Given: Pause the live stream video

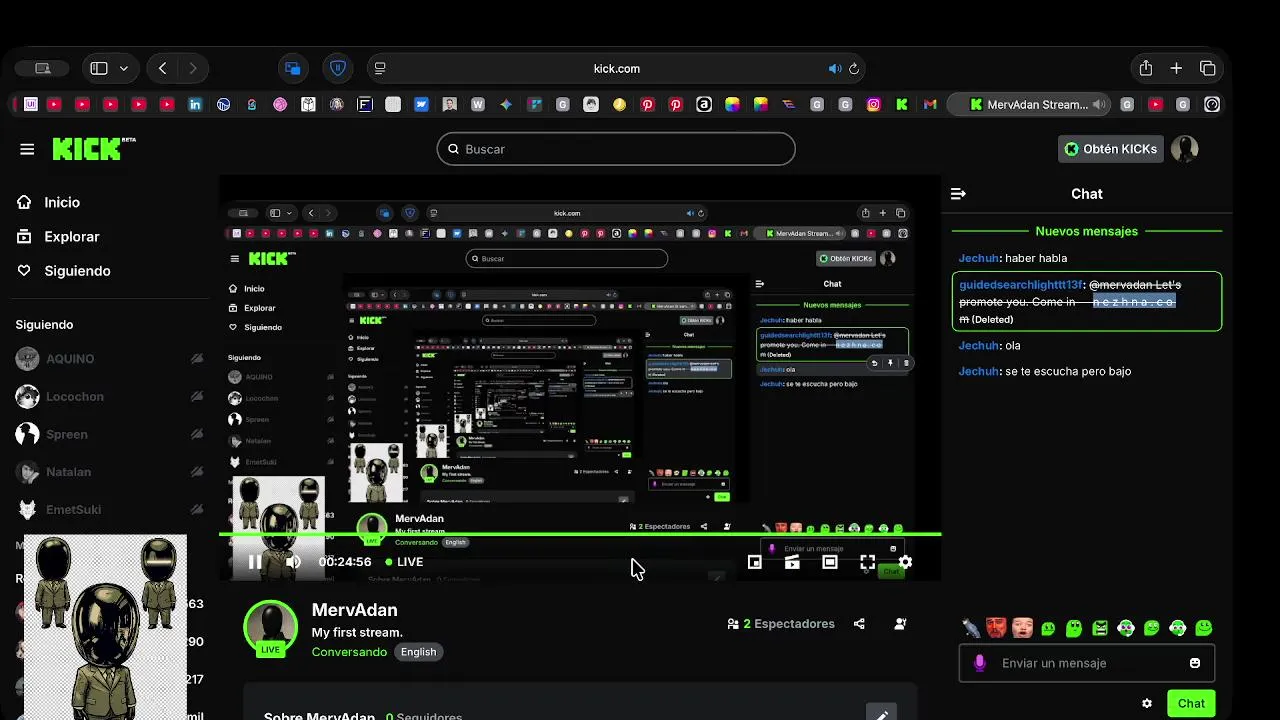Looking at the screenshot, I should [255, 562].
